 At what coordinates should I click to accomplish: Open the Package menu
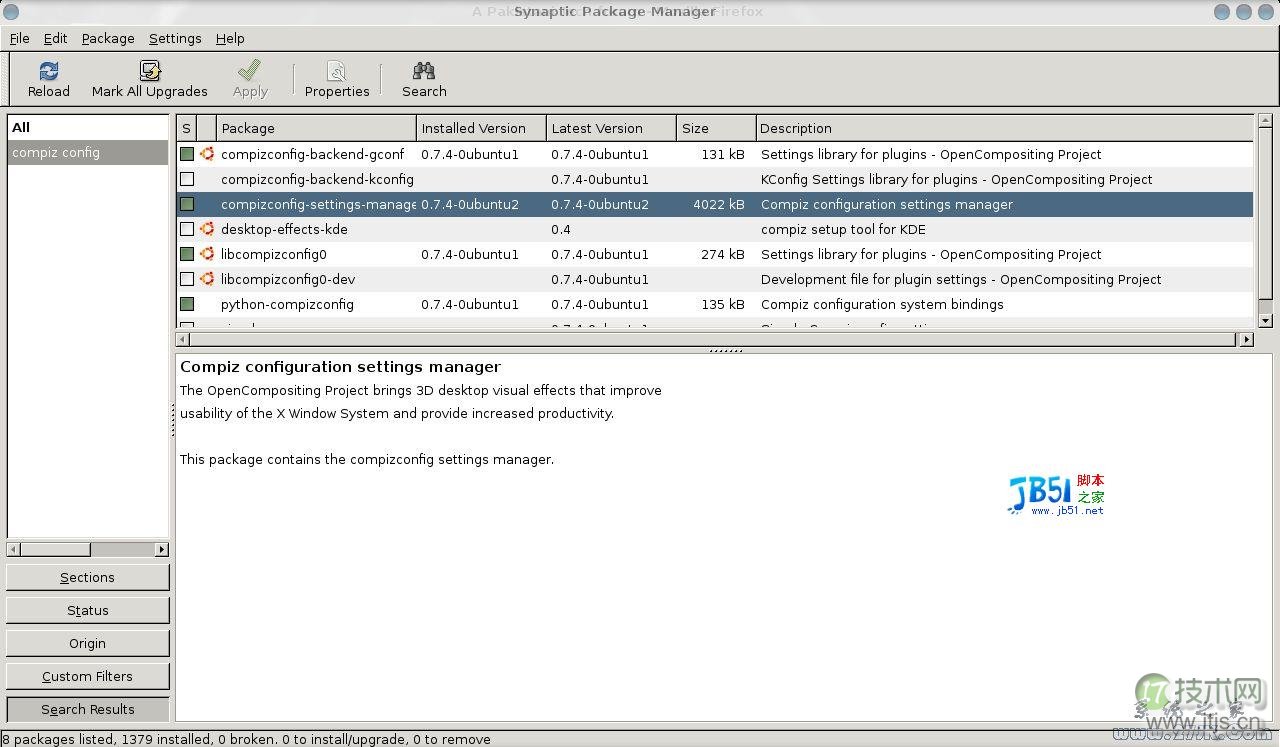107,38
